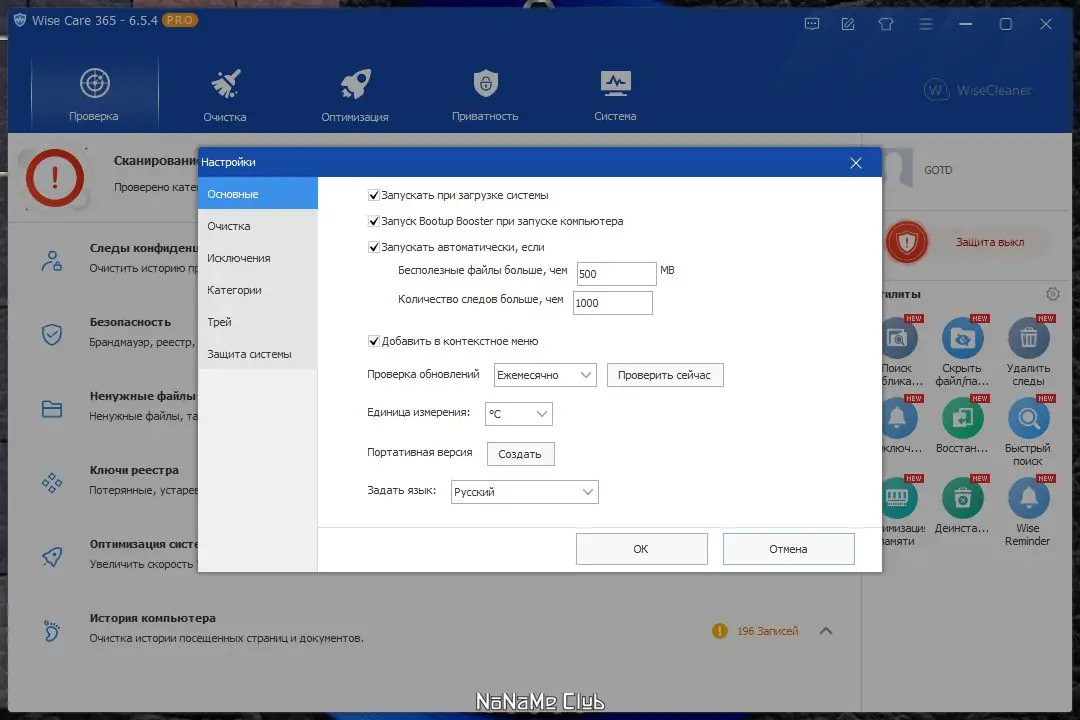Click the Проверить сейчас button
Image resolution: width=1080 pixels, height=720 pixels.
point(665,374)
